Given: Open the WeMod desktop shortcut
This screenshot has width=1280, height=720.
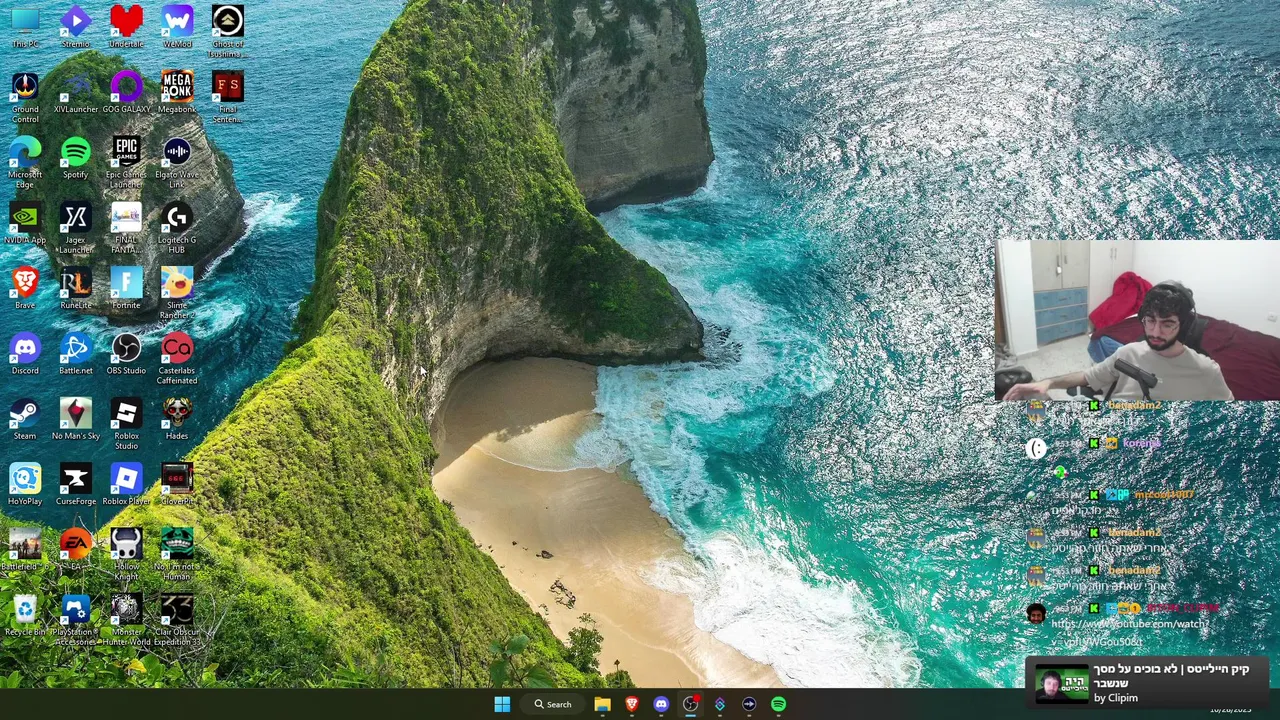Looking at the screenshot, I should pyautogui.click(x=177, y=27).
